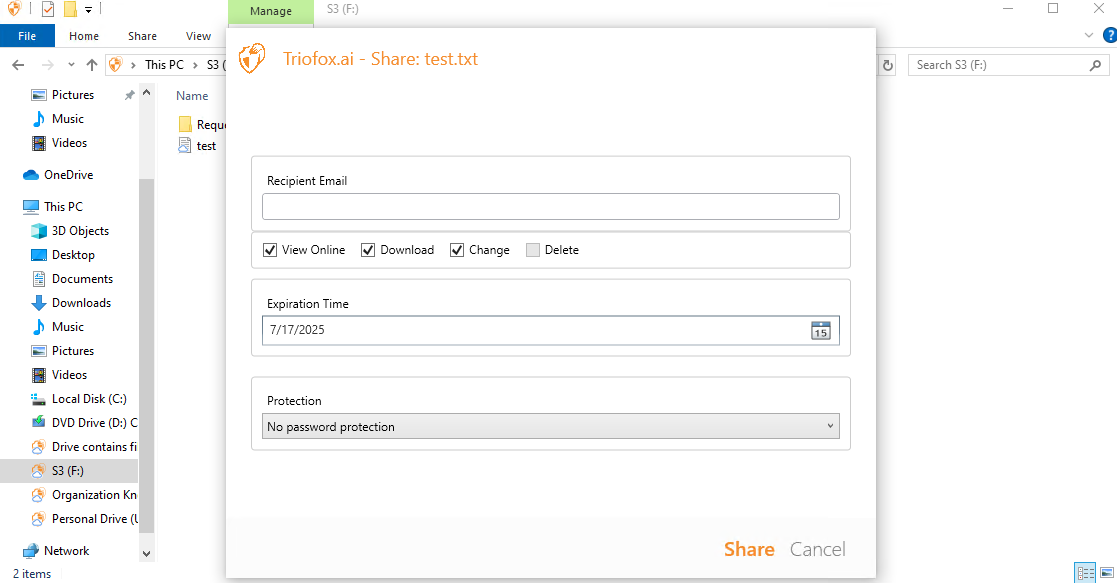Image resolution: width=1117 pixels, height=583 pixels.
Task: Open recent locations dropdown arrow
Action: [71, 65]
